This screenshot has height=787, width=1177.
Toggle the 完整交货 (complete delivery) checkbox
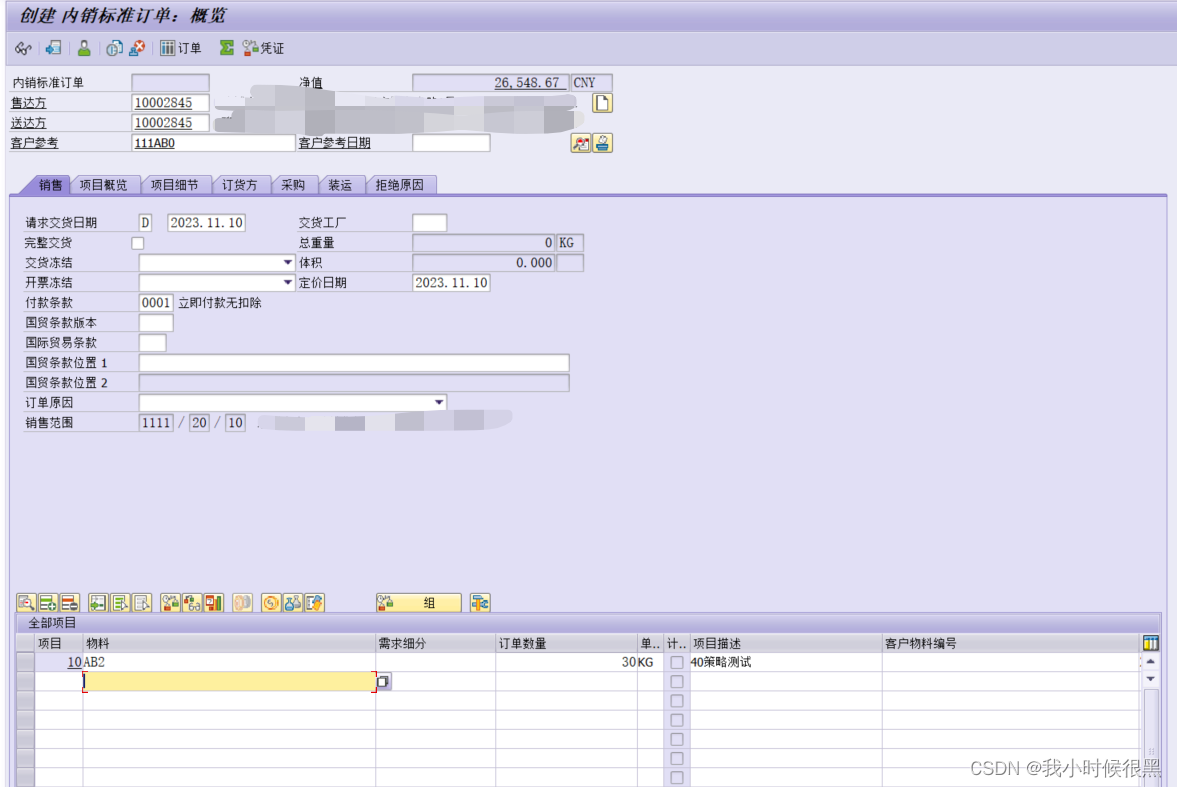[138, 242]
